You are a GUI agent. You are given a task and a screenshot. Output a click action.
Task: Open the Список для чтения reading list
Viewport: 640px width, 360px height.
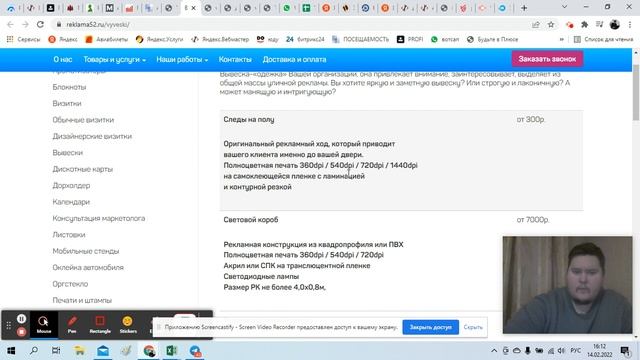coord(603,39)
